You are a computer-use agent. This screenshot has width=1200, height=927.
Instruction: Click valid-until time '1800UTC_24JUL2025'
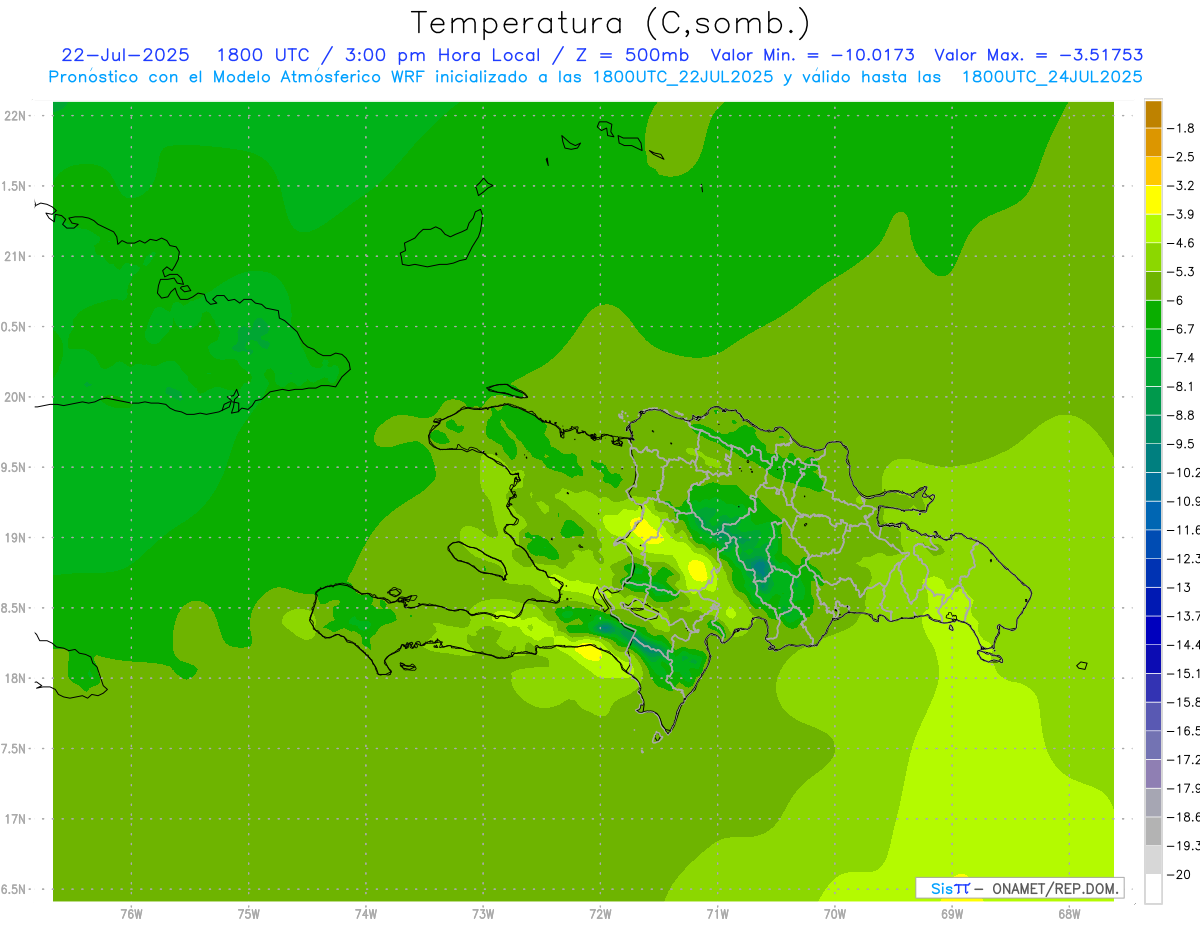click(x=1052, y=76)
